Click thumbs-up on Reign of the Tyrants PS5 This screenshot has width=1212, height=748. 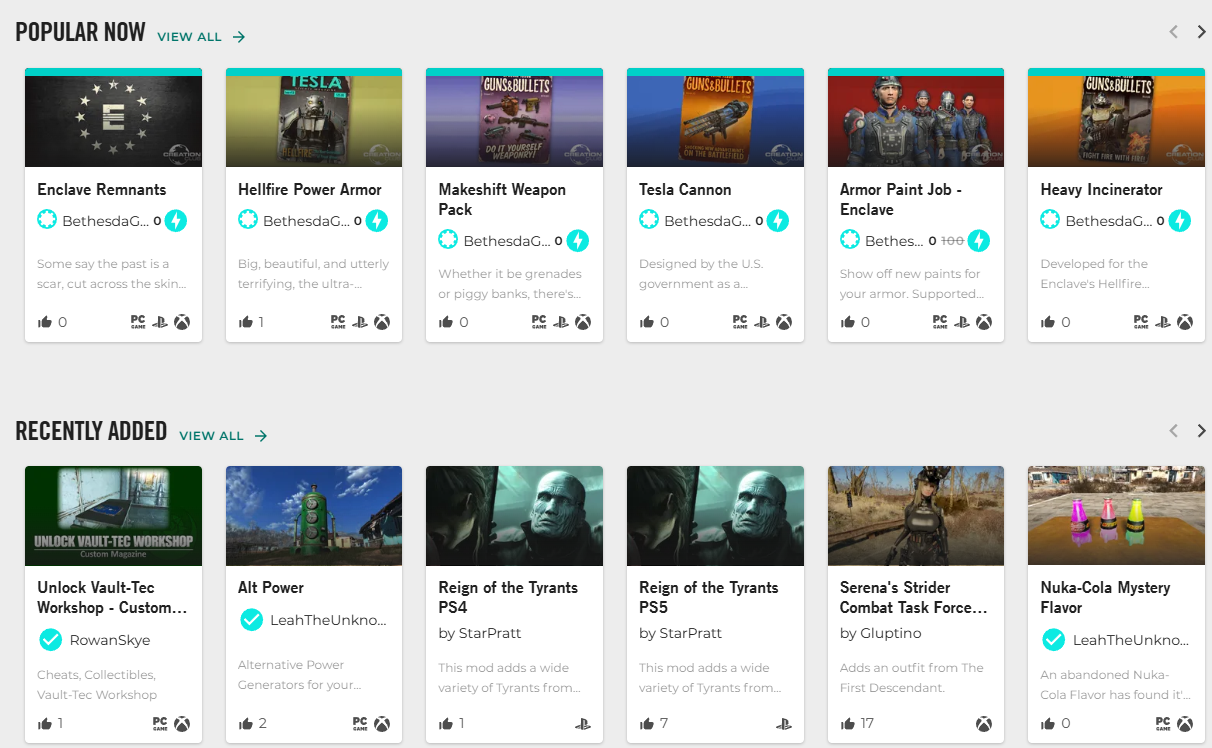click(x=647, y=723)
